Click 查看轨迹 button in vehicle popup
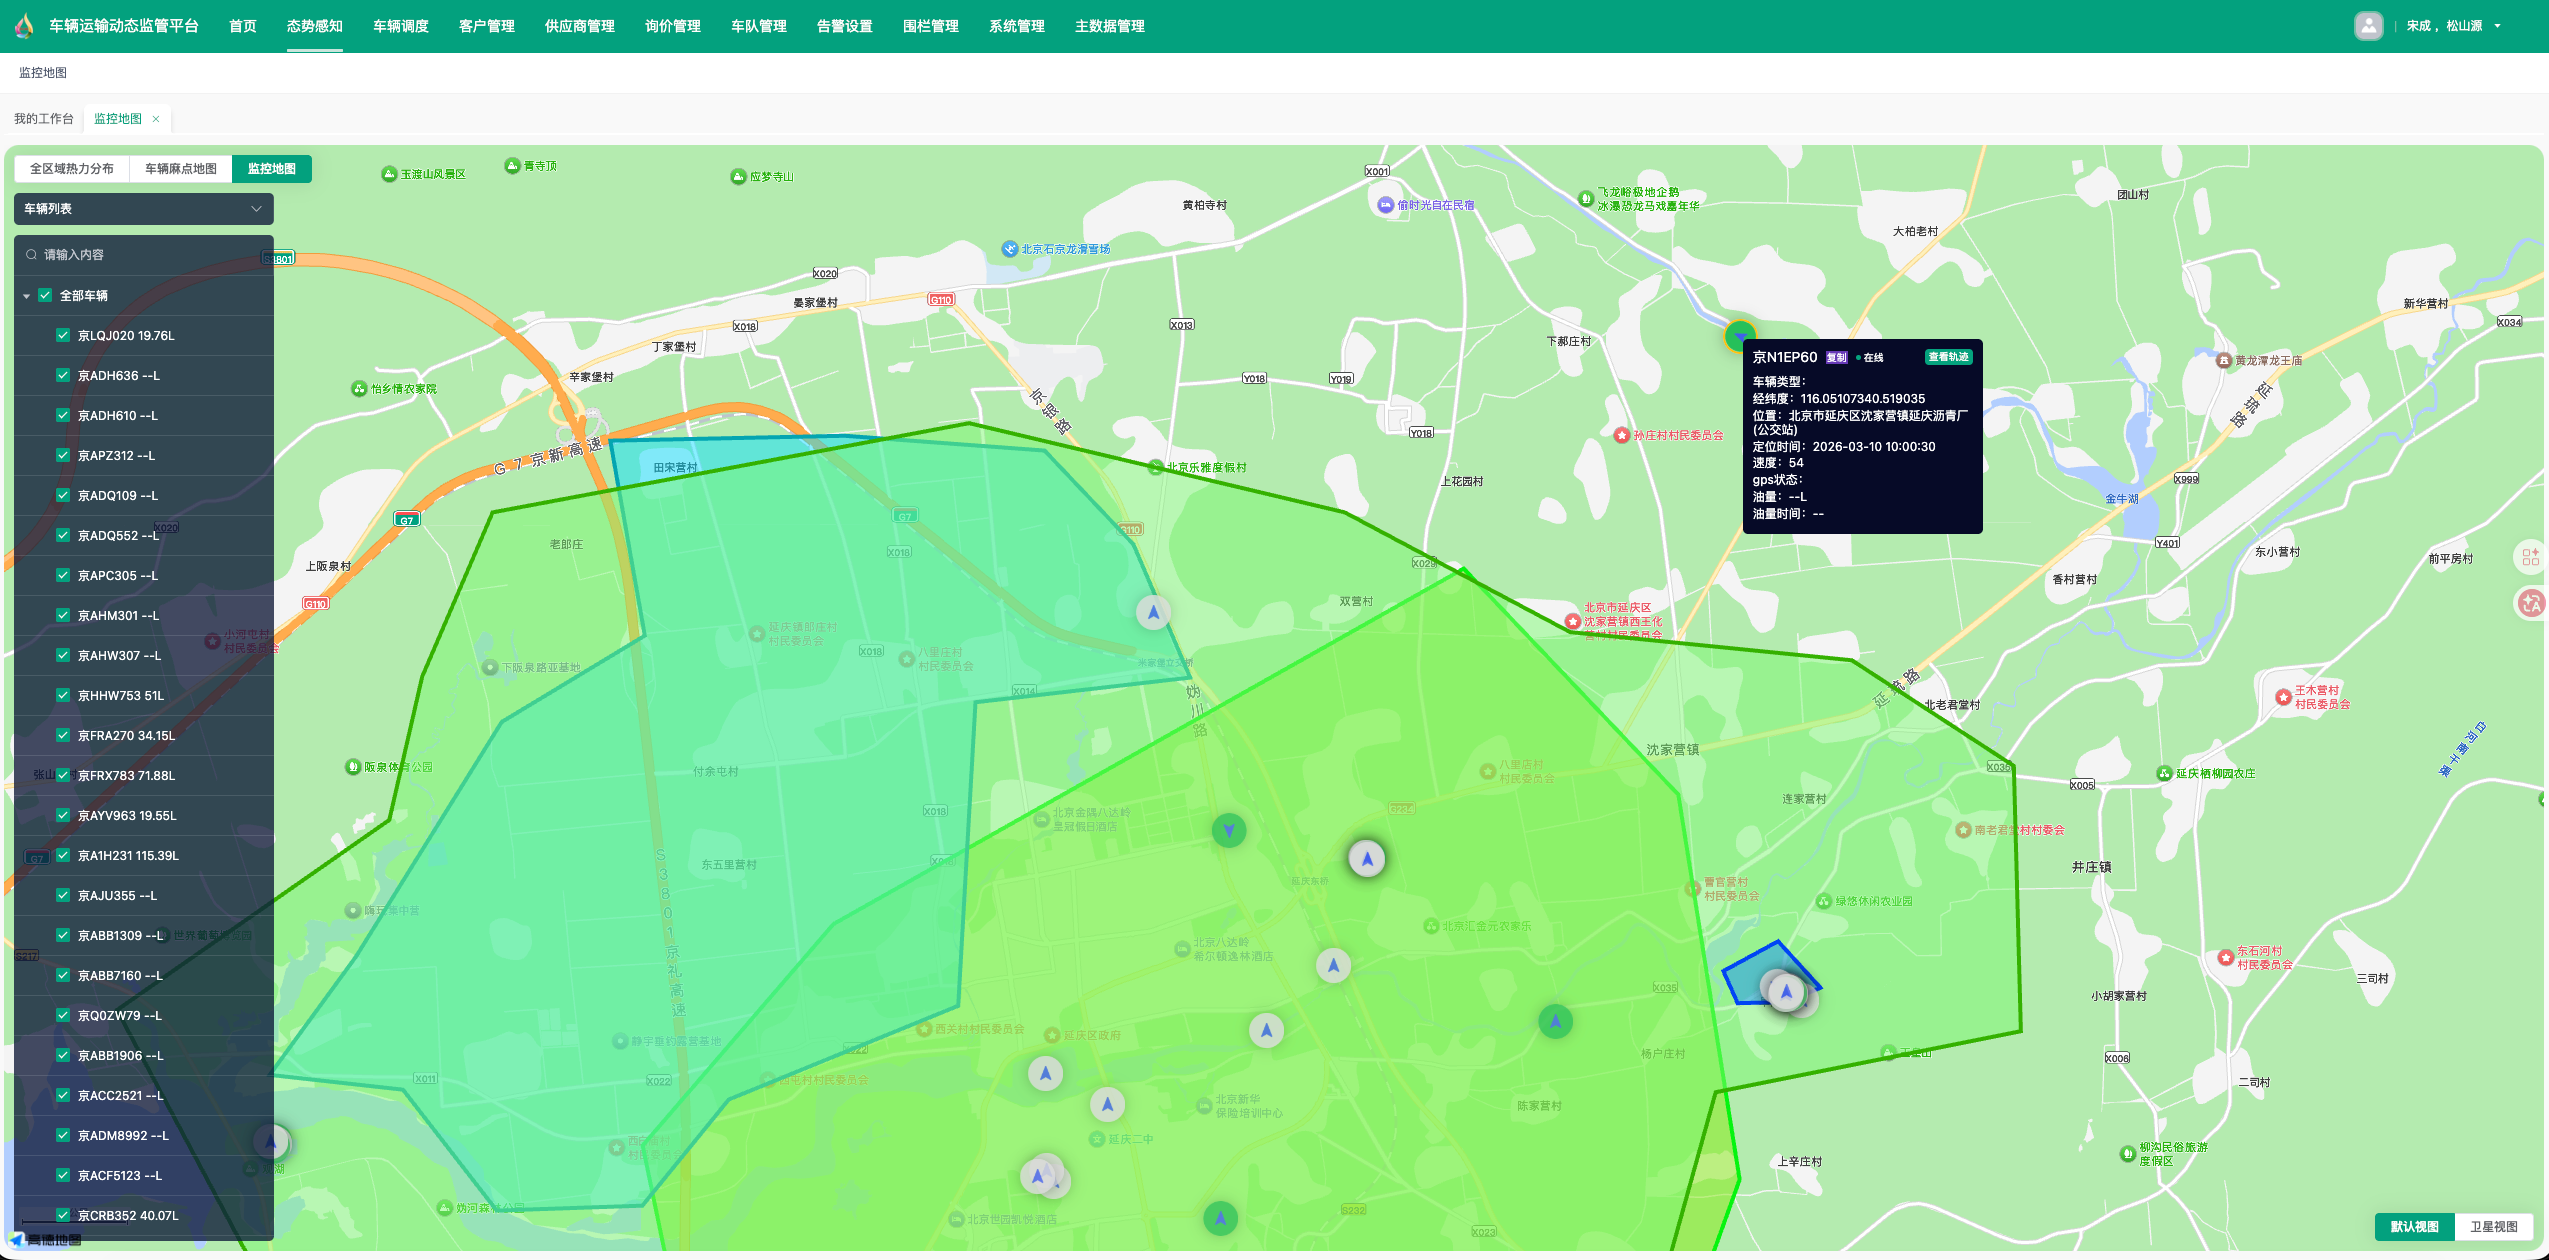Image resolution: width=2549 pixels, height=1260 pixels. (x=1947, y=357)
